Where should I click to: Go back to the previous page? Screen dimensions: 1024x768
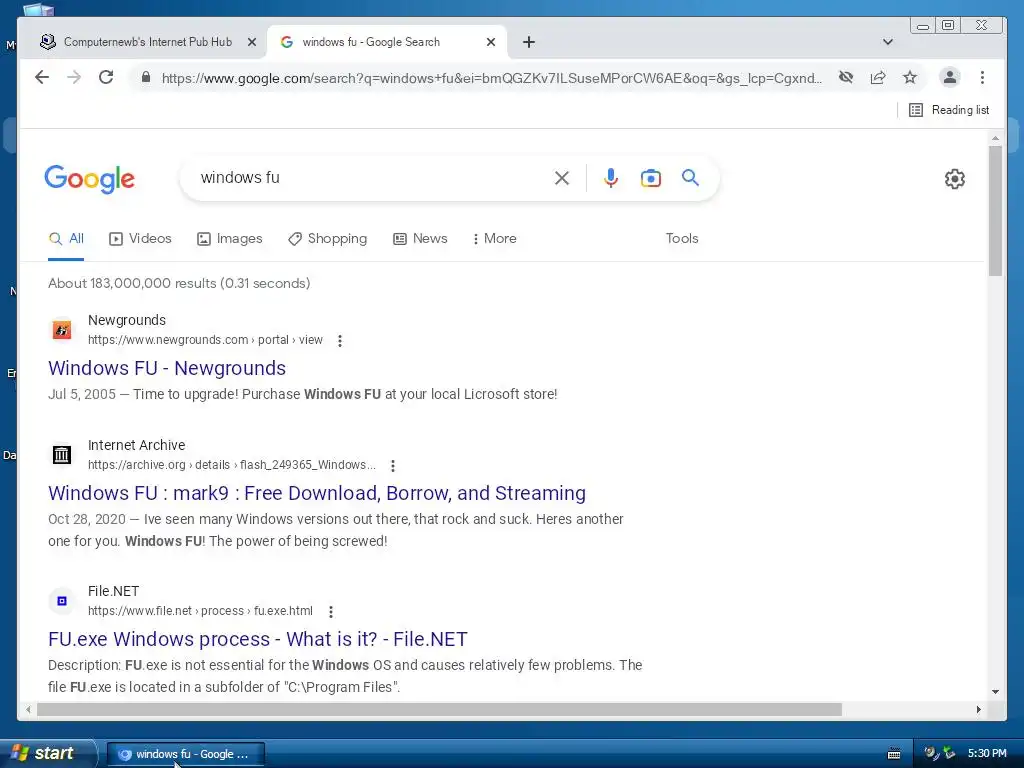[42, 78]
